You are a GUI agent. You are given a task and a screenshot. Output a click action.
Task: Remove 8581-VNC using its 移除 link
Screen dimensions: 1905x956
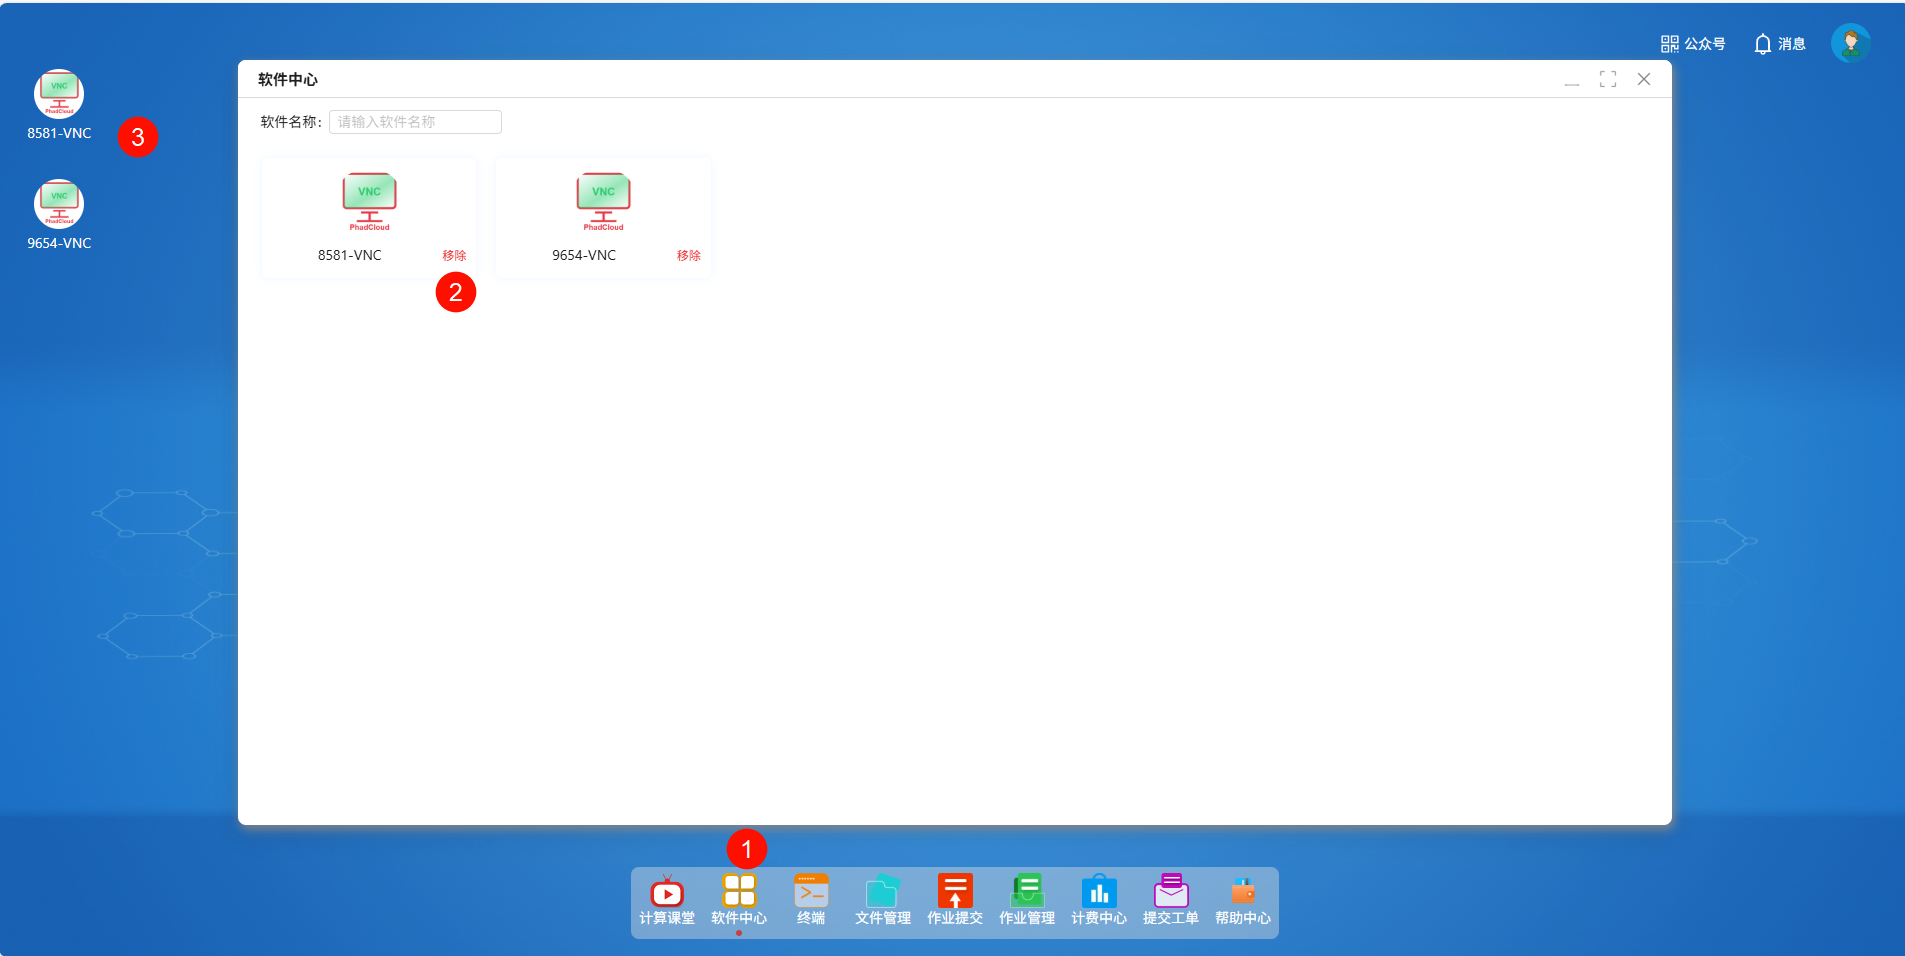(454, 256)
